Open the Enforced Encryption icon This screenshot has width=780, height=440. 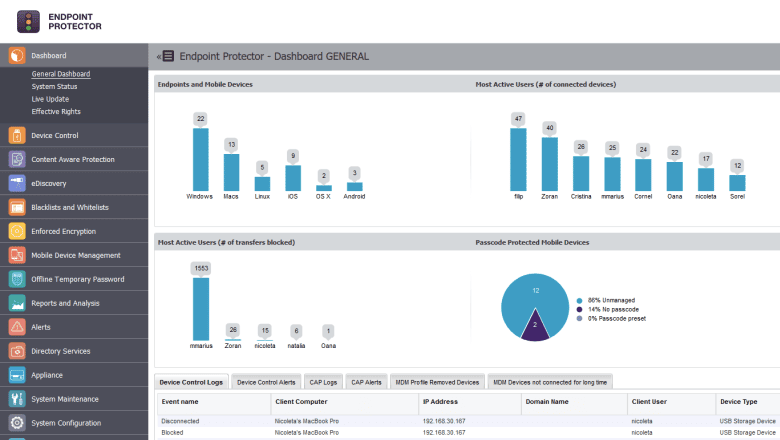[17, 231]
